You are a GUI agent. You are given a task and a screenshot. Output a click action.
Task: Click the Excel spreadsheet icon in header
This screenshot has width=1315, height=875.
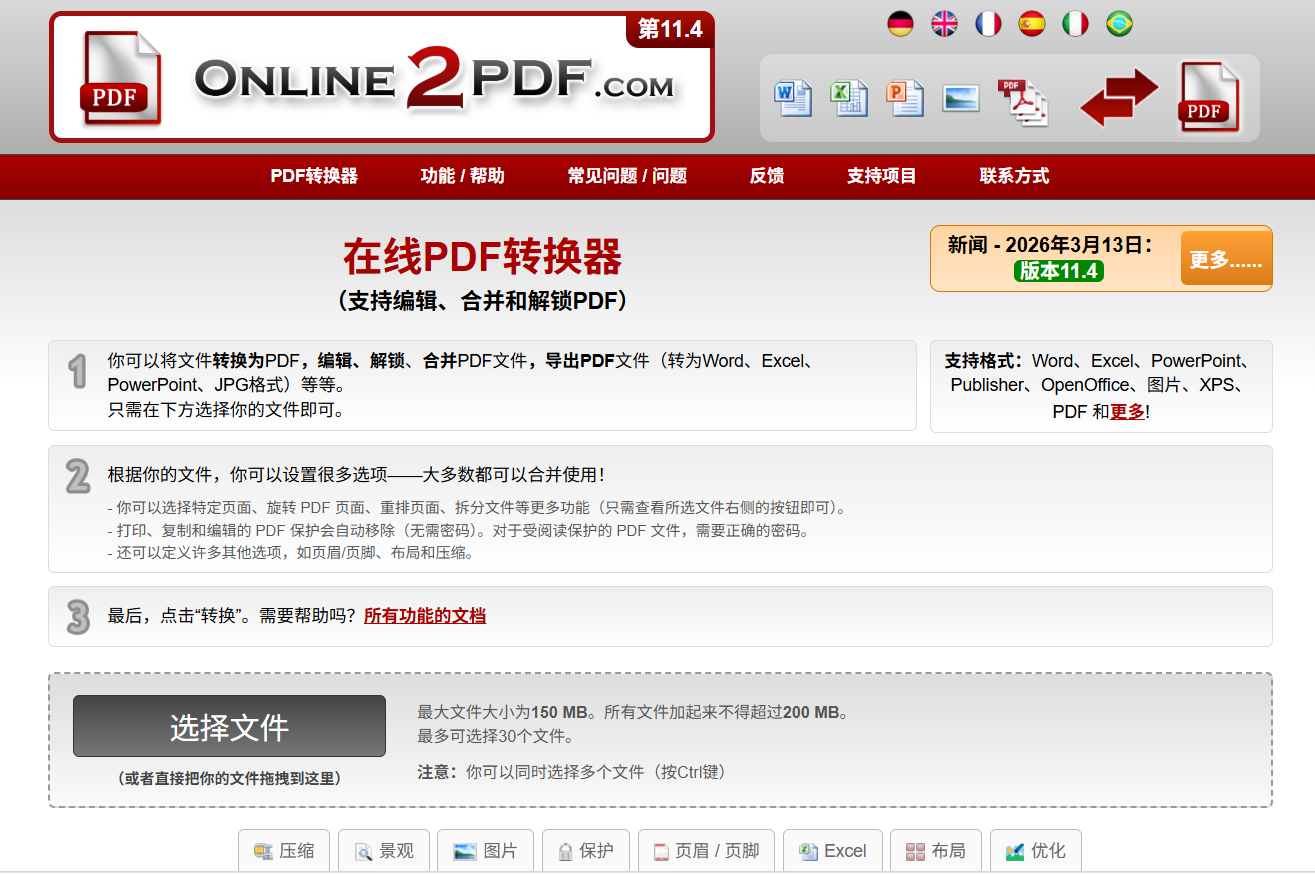pyautogui.click(x=849, y=98)
